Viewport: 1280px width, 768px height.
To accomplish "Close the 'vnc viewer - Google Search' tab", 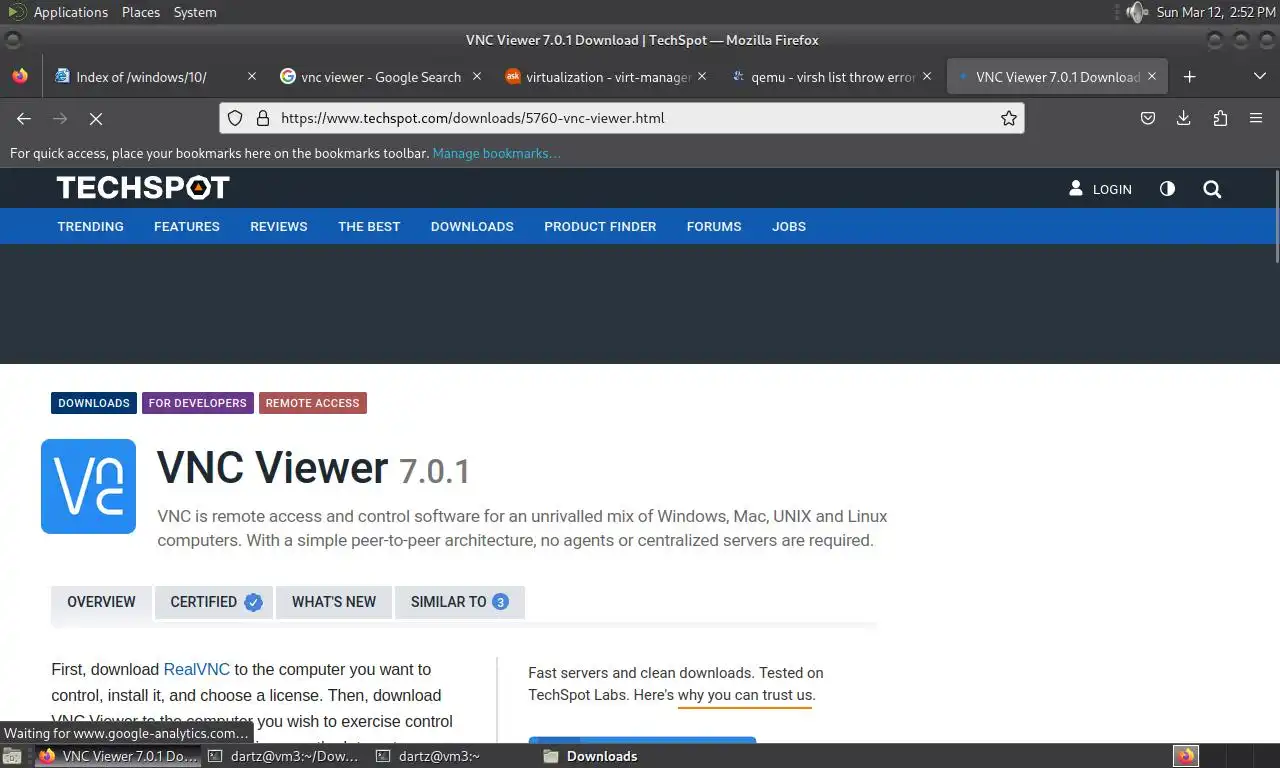I will pos(477,76).
